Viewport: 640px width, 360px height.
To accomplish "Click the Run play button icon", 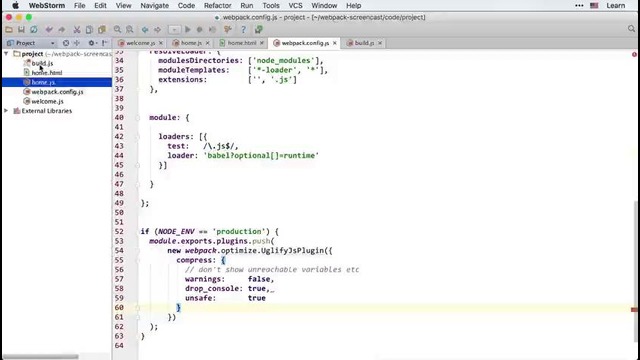I will tap(188, 29).
